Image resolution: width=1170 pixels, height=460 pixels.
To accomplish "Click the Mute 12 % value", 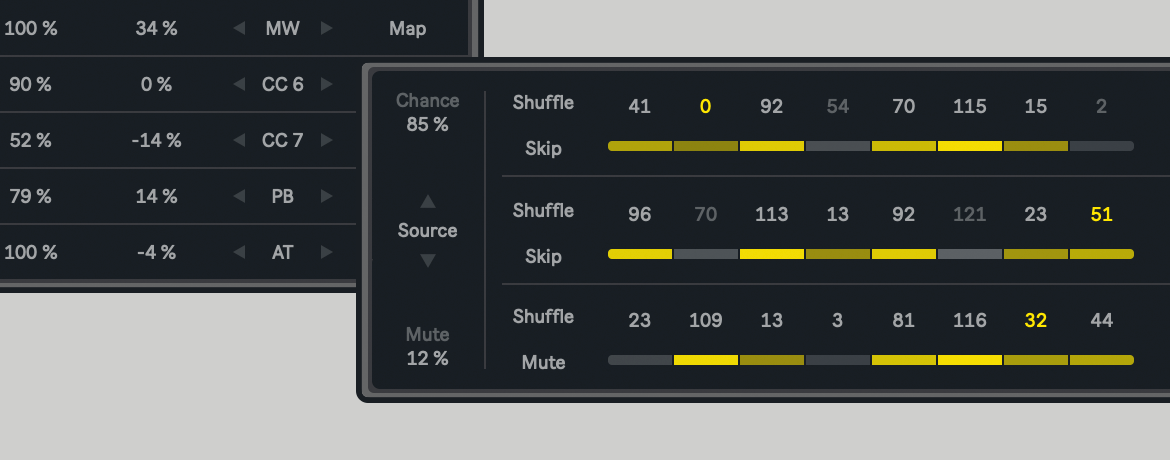I will 427,358.
